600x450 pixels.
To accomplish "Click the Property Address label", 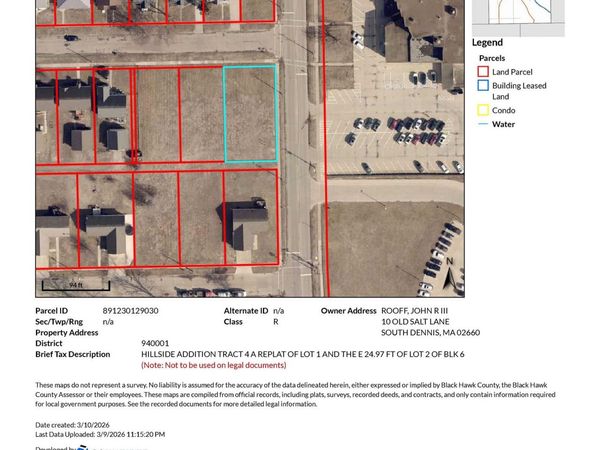I will [x=67, y=333].
